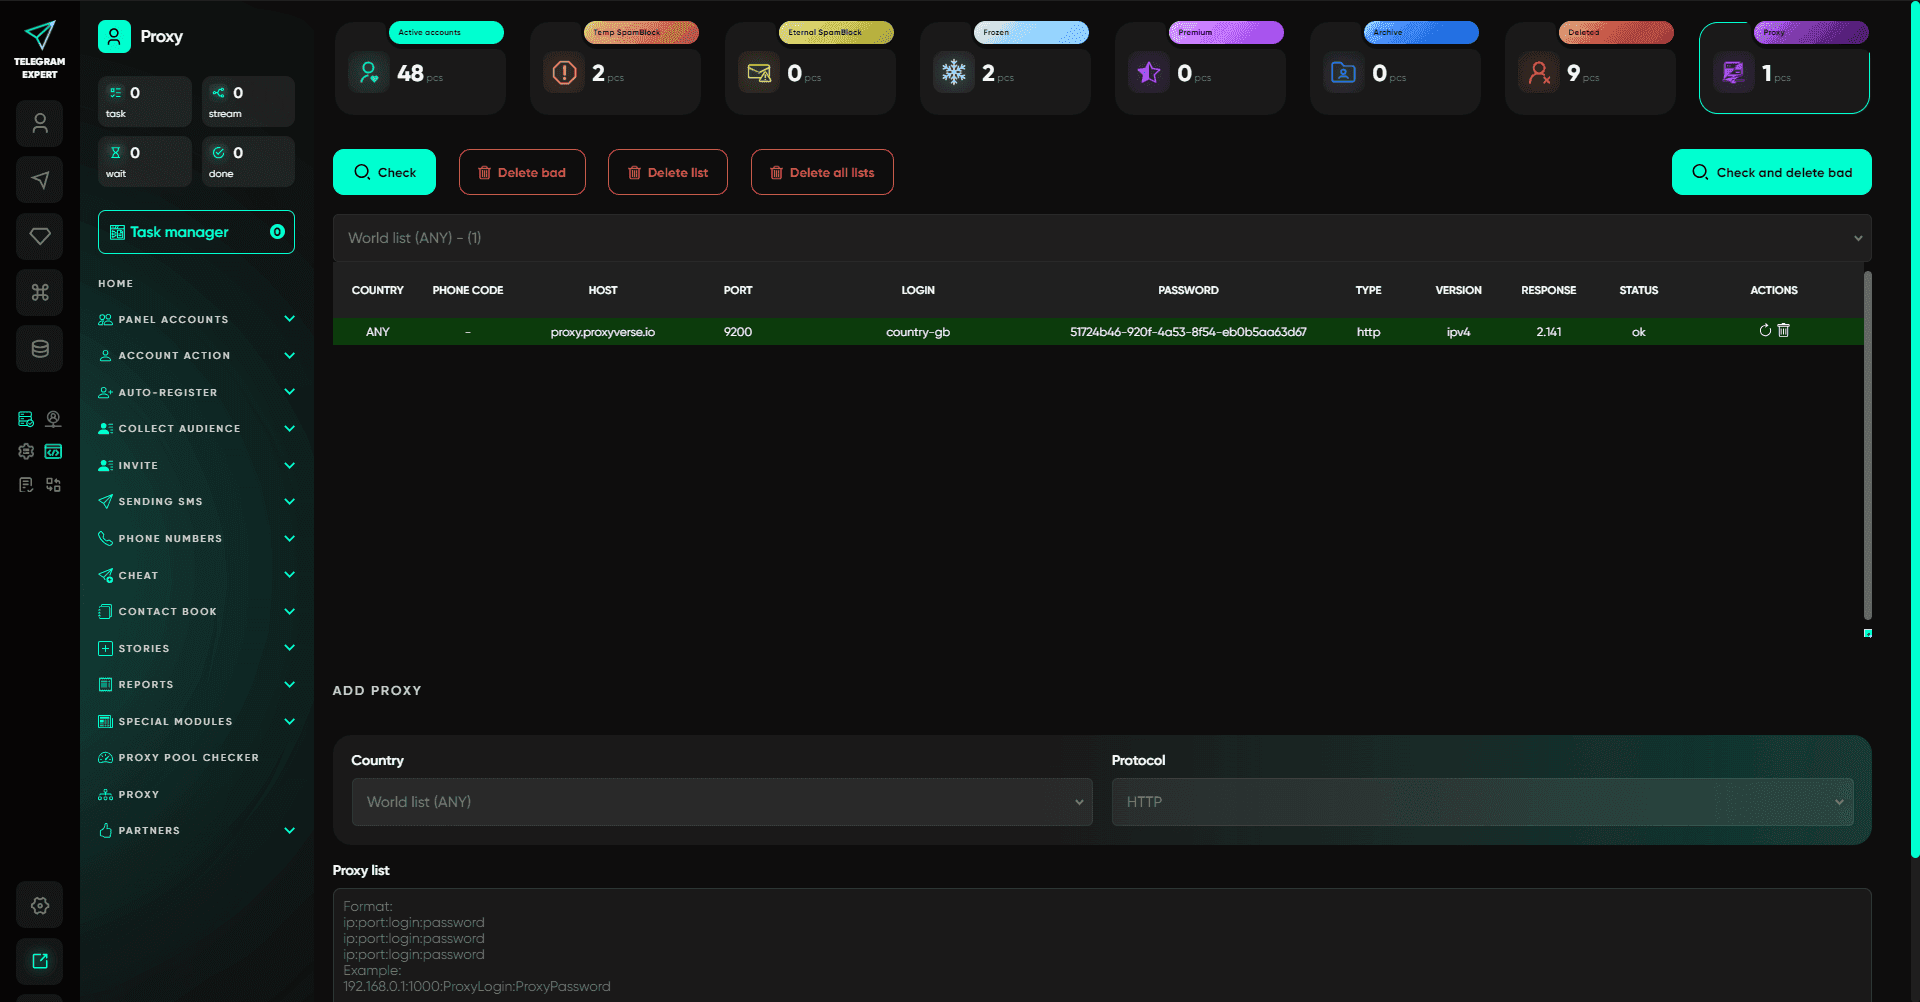This screenshot has width=1920, height=1002.
Task: Click into the Proxy list text area
Action: click(x=1101, y=945)
